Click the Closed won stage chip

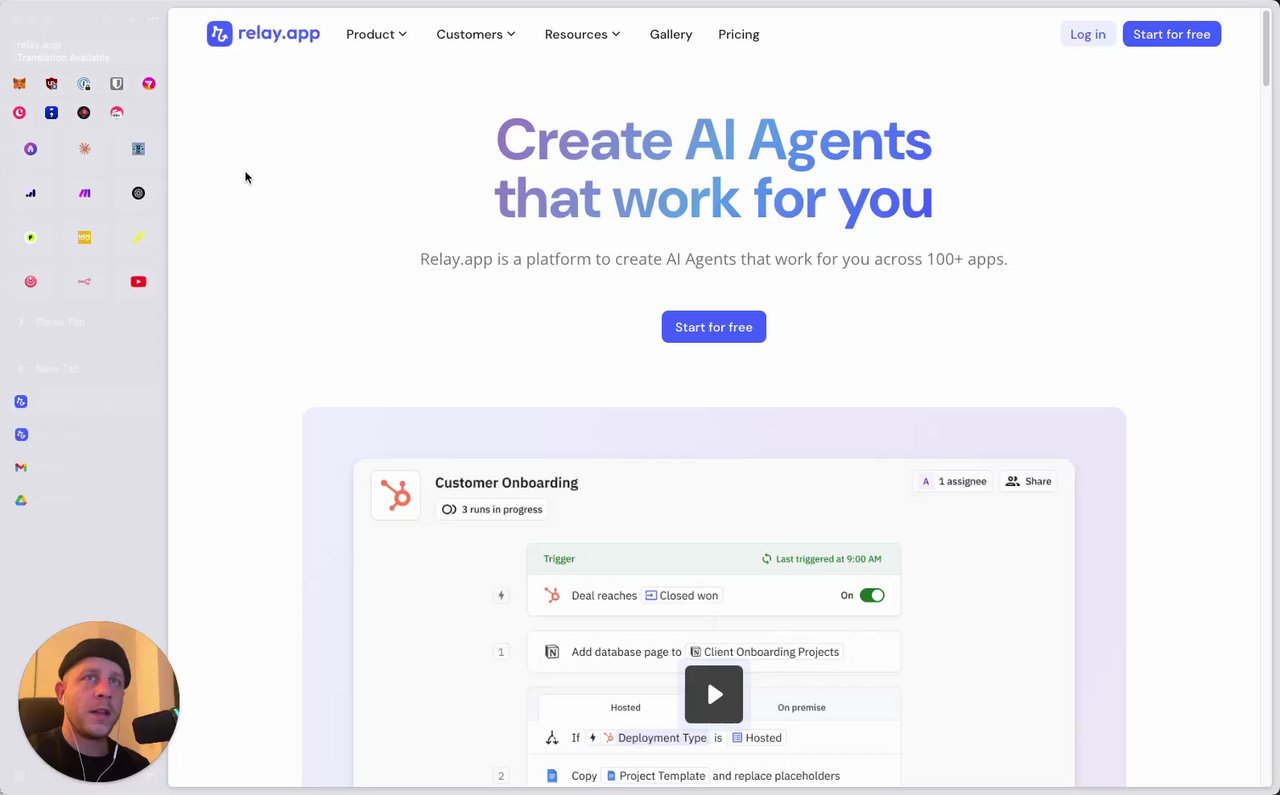coord(681,595)
